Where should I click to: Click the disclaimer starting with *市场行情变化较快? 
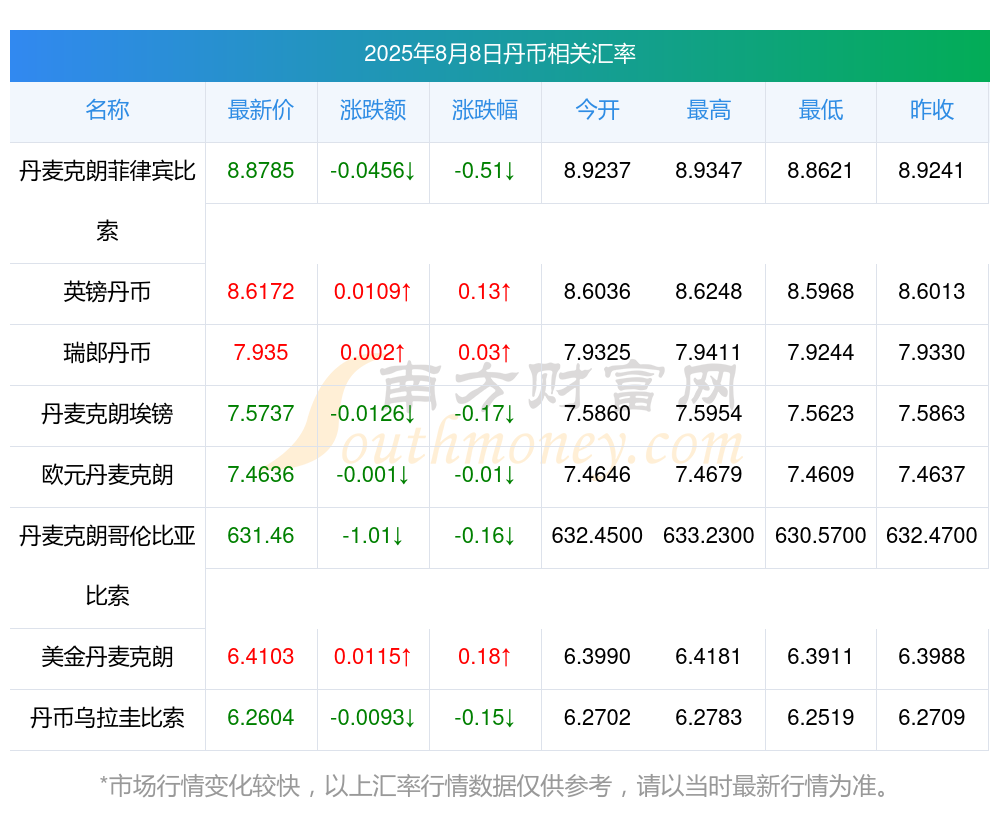(496, 786)
